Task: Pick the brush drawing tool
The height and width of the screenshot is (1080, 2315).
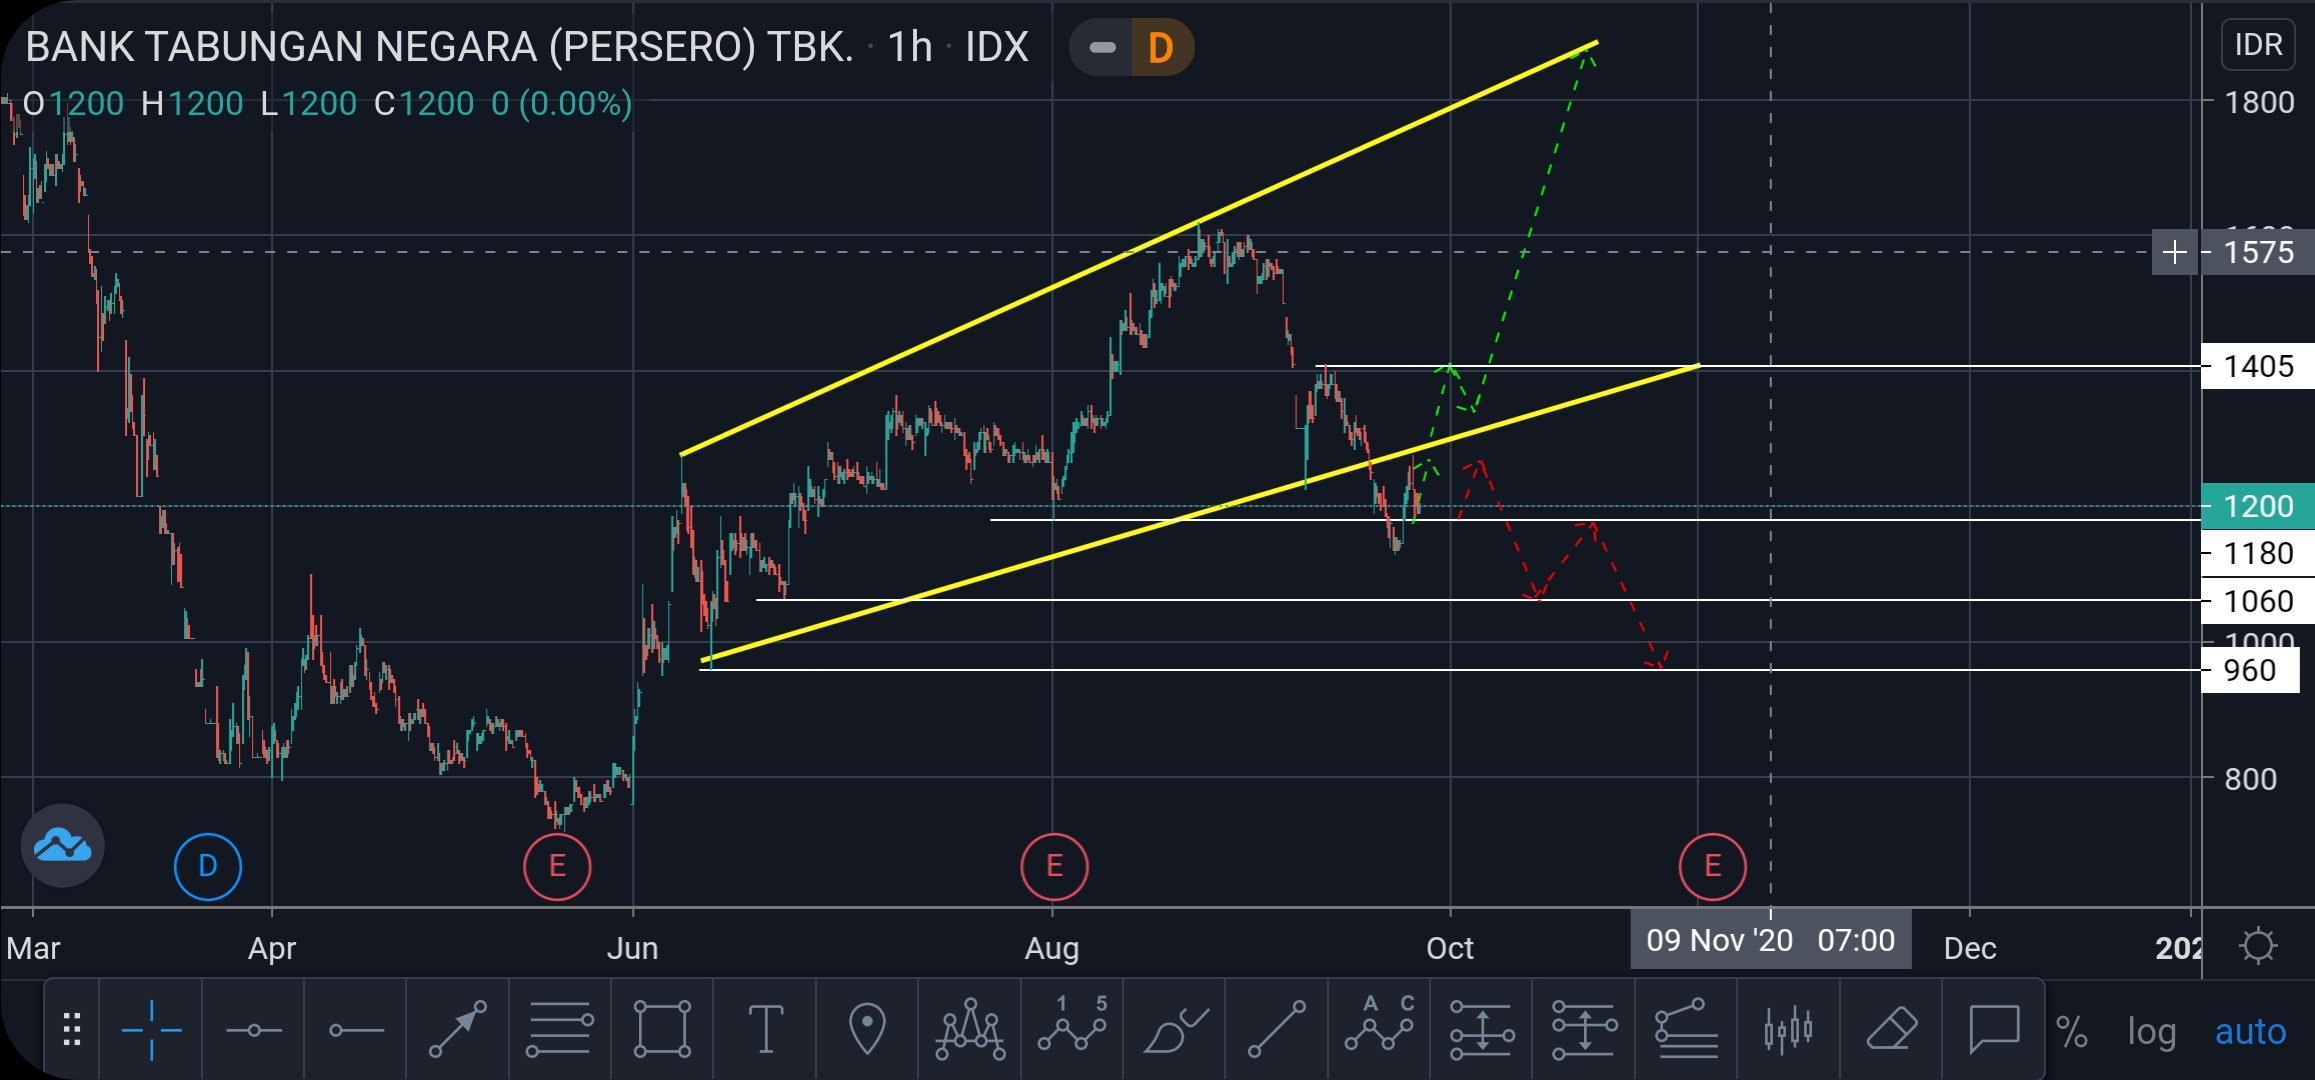Action: tap(1175, 1030)
